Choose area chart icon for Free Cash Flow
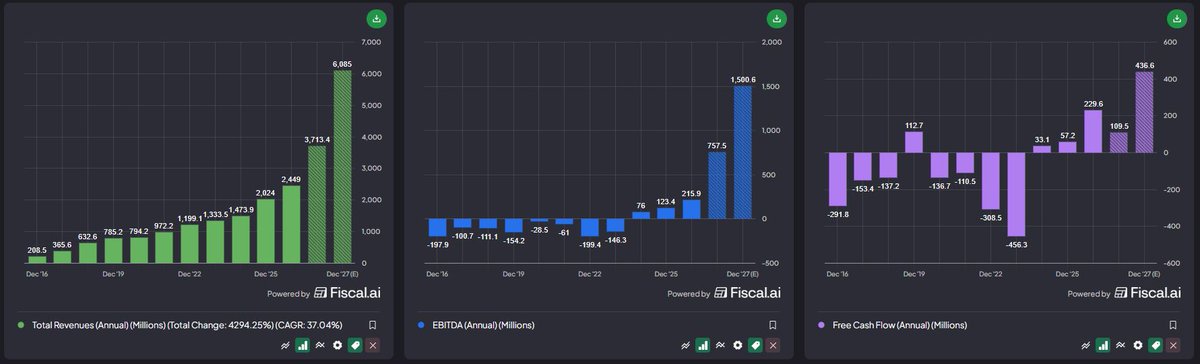Image resolution: width=1200 pixels, height=364 pixels. pyautogui.click(x=1120, y=345)
